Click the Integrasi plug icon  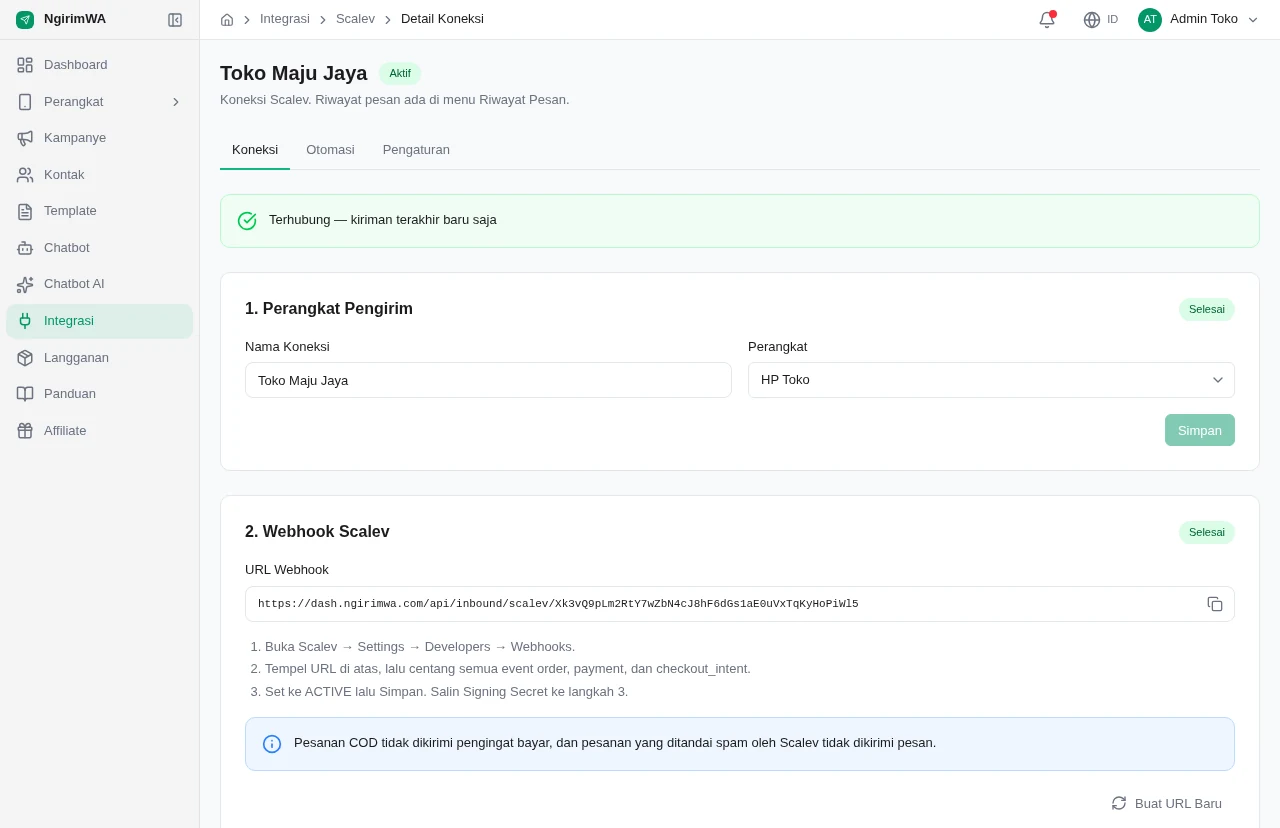pyautogui.click(x=25, y=321)
